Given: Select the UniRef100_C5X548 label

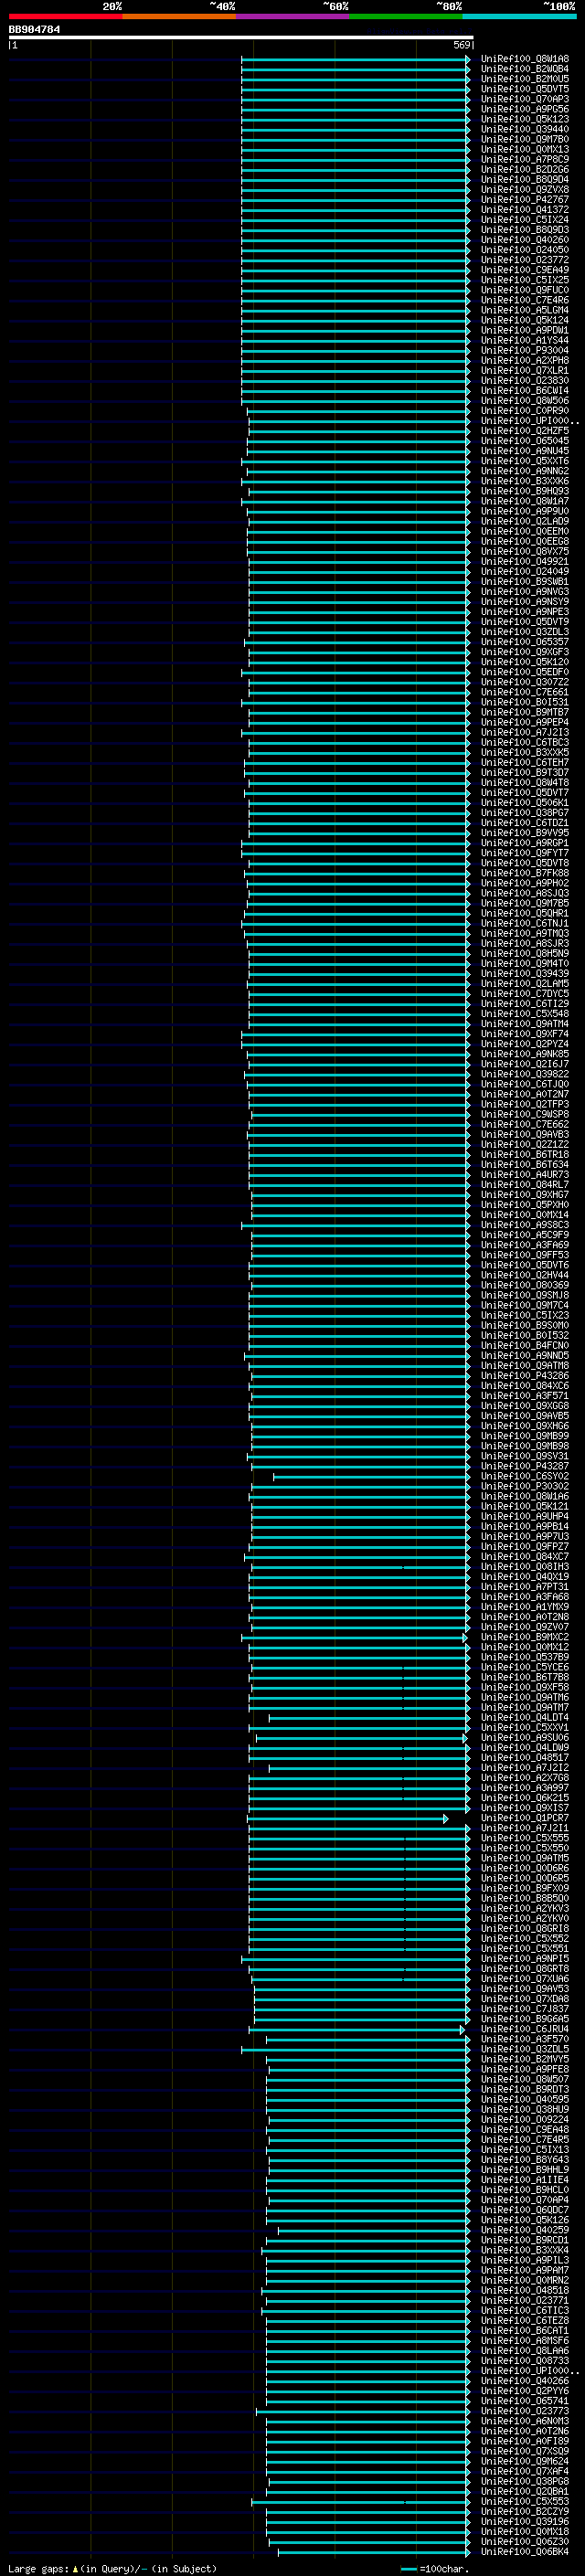Looking at the screenshot, I should [525, 1014].
